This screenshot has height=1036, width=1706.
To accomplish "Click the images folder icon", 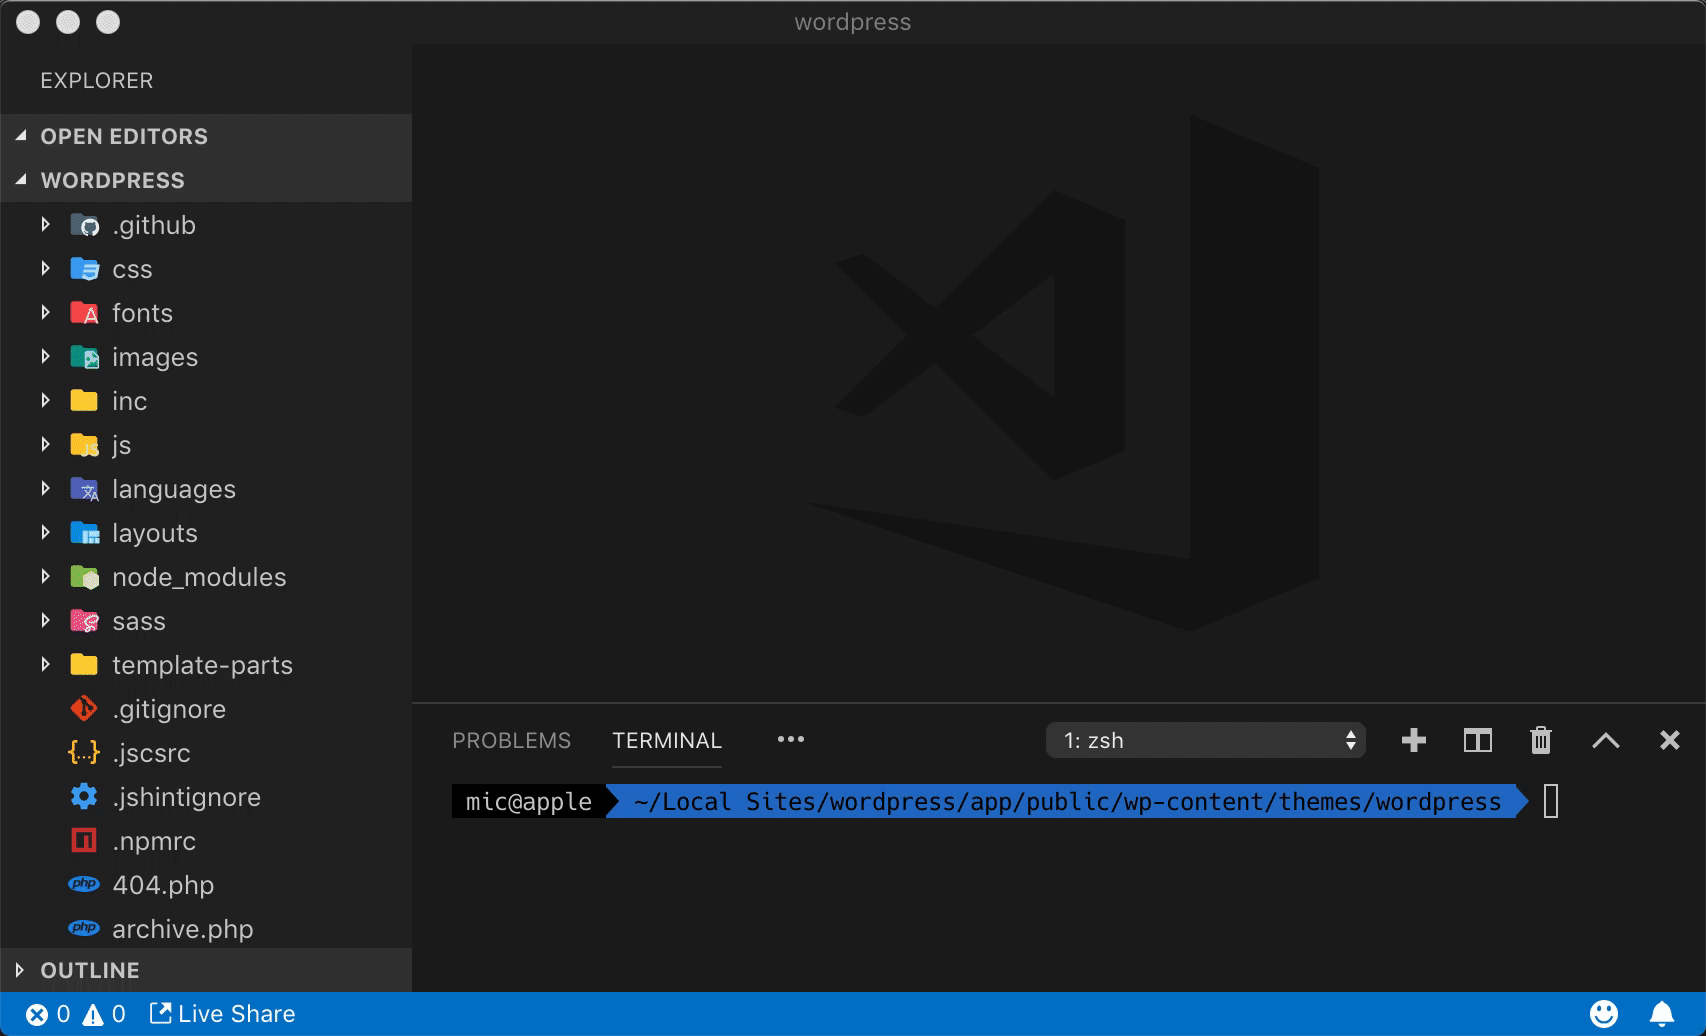I will 85,357.
